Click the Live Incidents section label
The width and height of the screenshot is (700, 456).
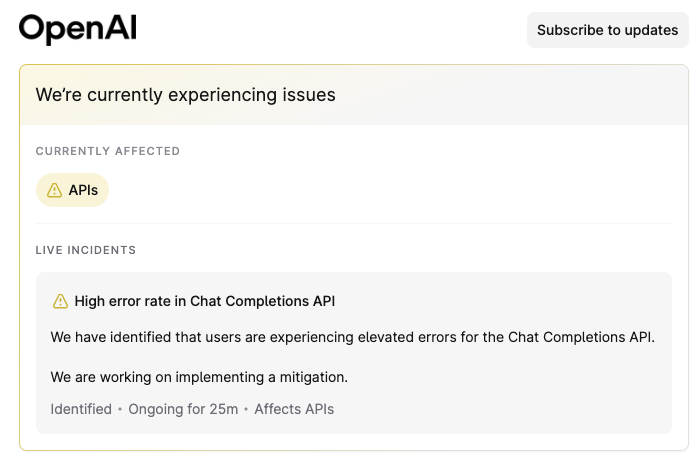point(86,250)
